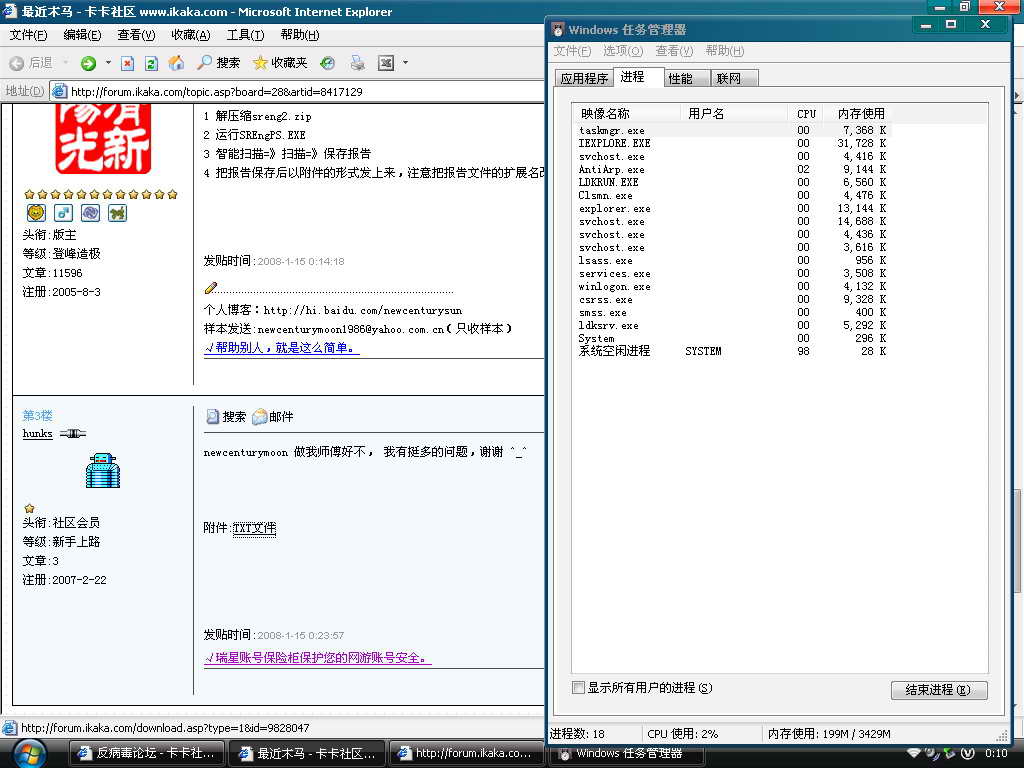The image size is (1024, 768).
Task: Open IE 工具(T) menu
Action: [x=245, y=35]
